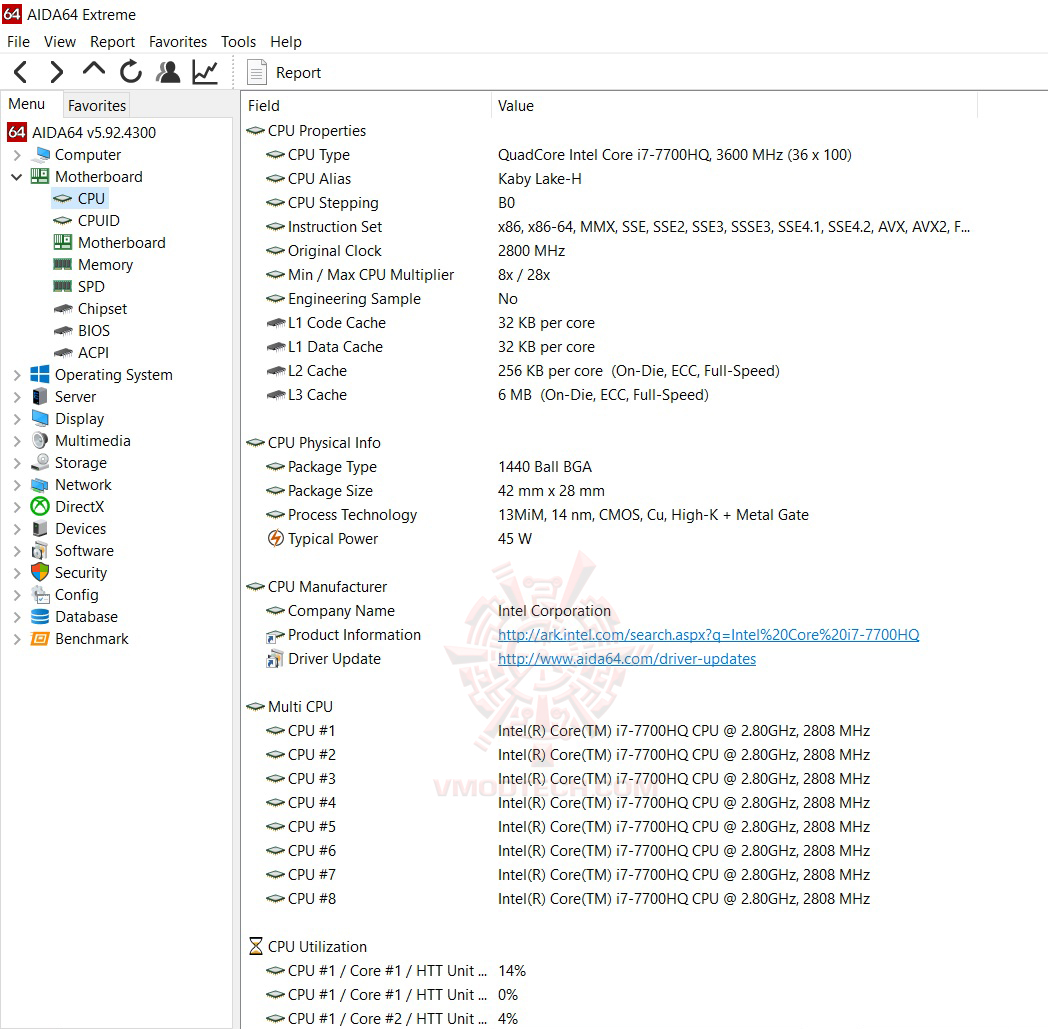
Task: Expand the DirectX tree node
Action: tap(17, 507)
